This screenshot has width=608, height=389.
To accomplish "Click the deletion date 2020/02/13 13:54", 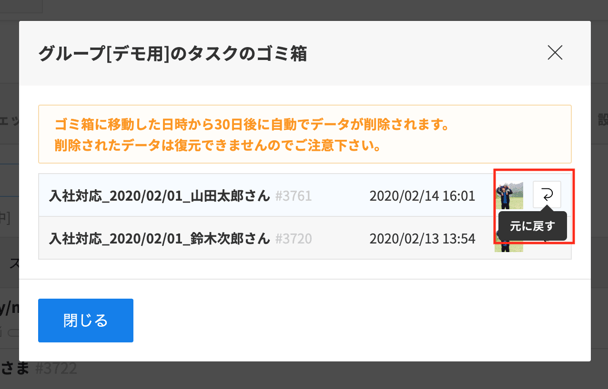I will click(422, 239).
